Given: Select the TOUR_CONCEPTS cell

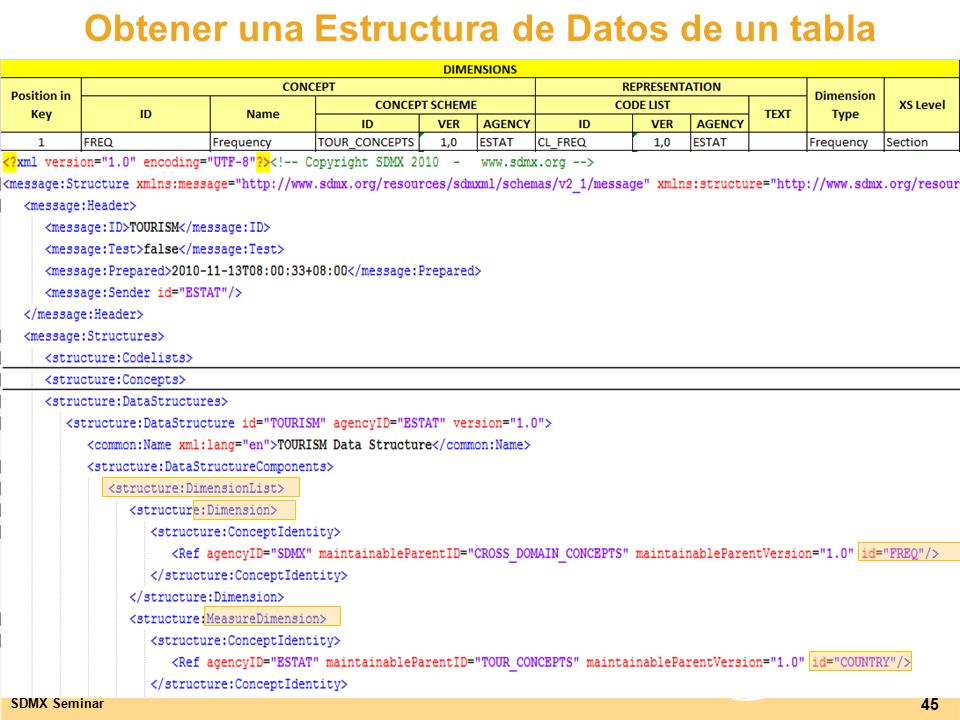Looking at the screenshot, I should [367, 142].
